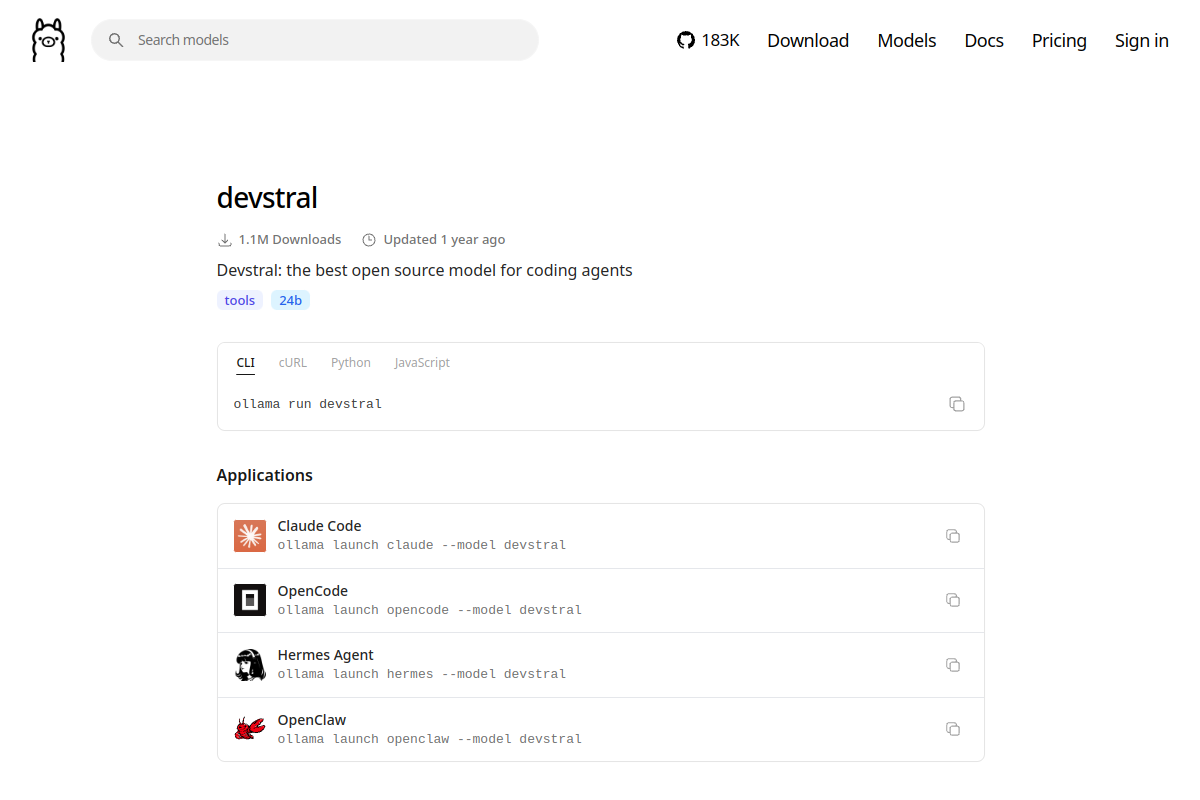Copy the Claude Code launch command

coord(953,536)
